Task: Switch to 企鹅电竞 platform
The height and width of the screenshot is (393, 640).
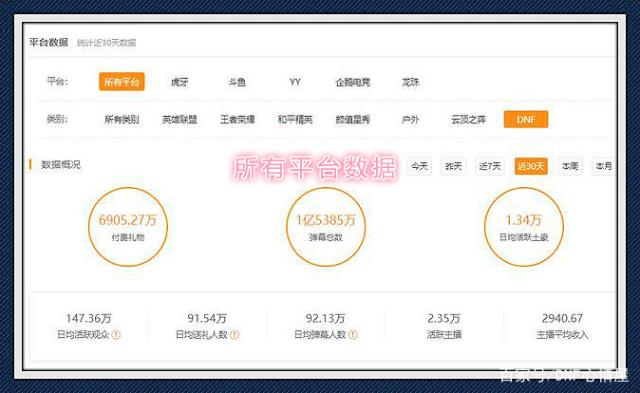Action: coord(353,82)
